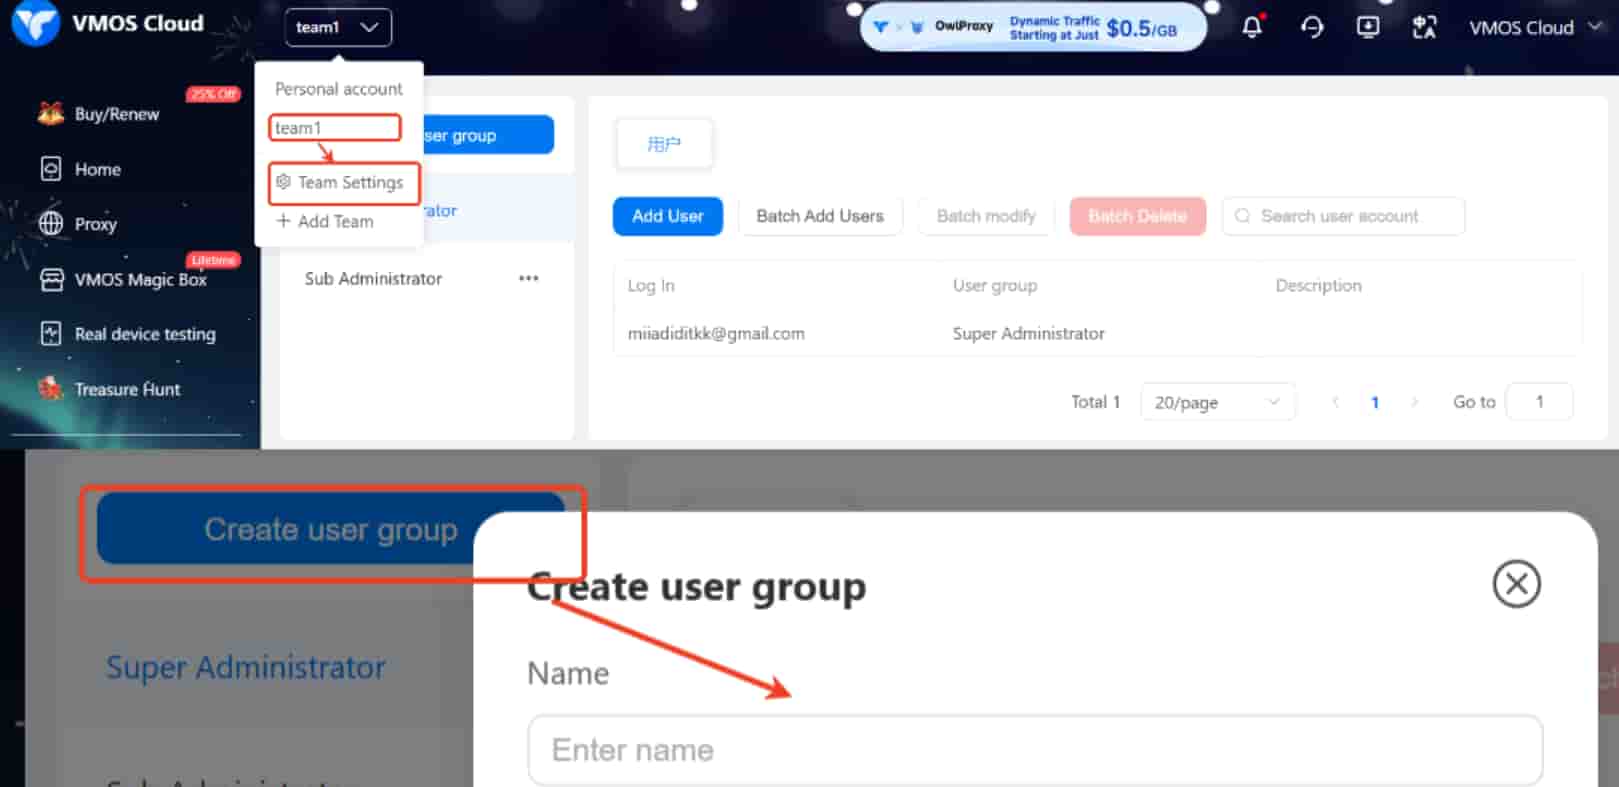Open the 20/page pagination dropdown
The image size is (1619, 787).
tap(1216, 402)
